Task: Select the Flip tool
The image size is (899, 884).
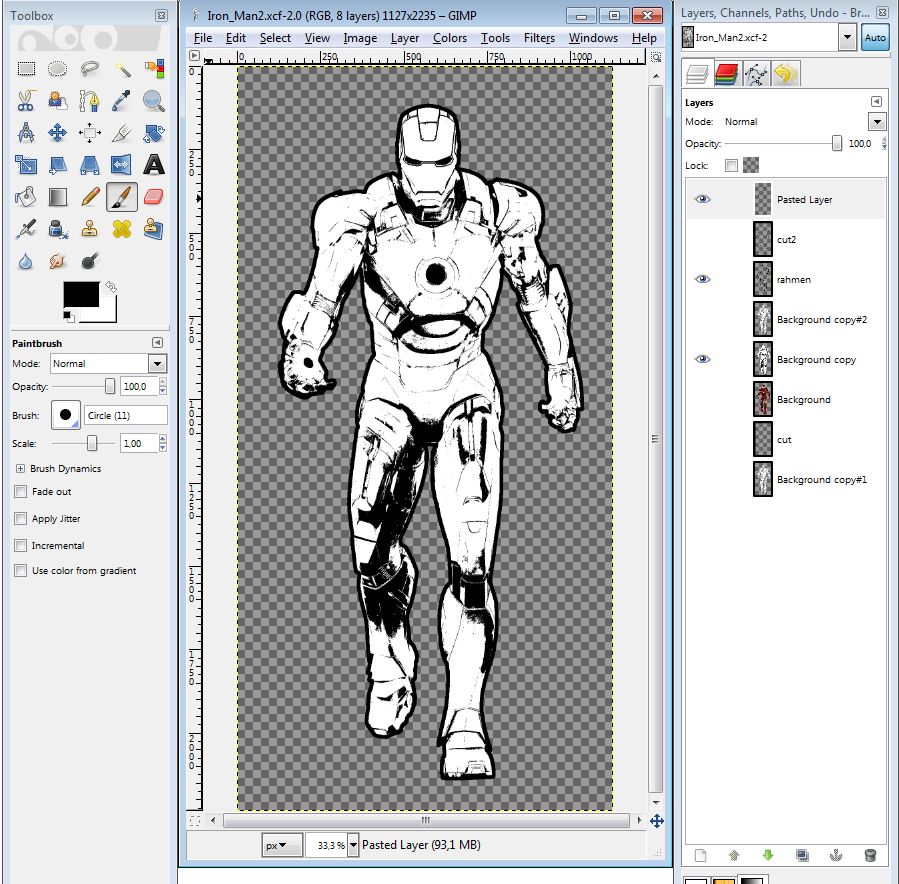Action: [x=122, y=165]
